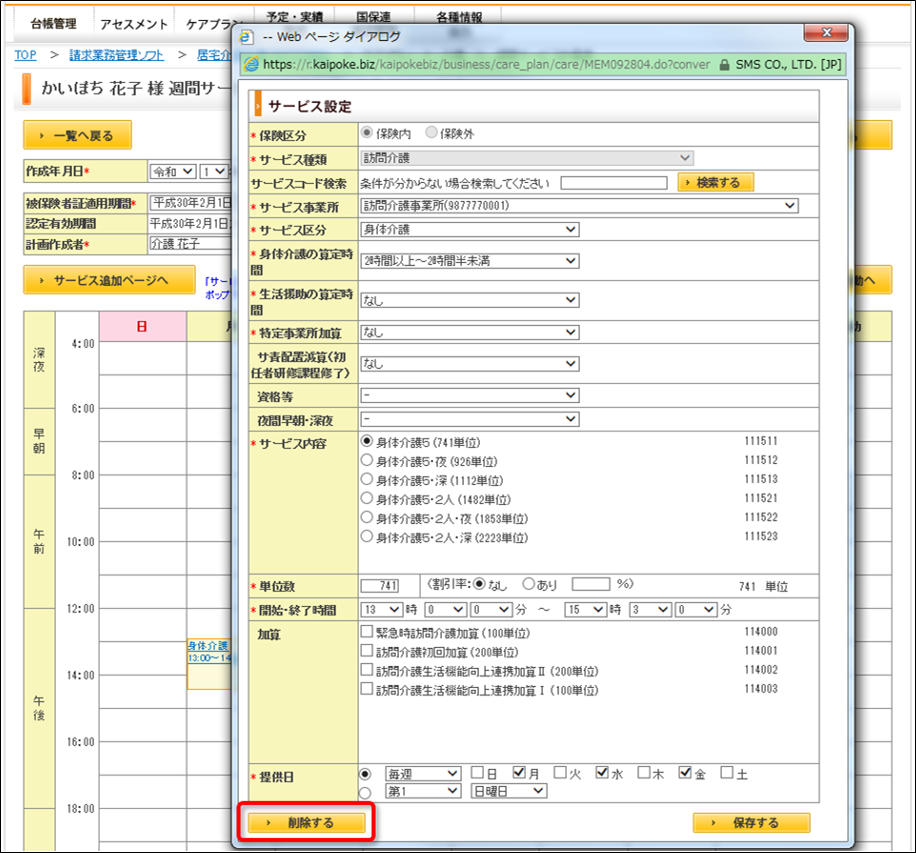
Task: Check 緊急時訪問介護加算 (100単位)
Action: pyautogui.click(x=367, y=632)
